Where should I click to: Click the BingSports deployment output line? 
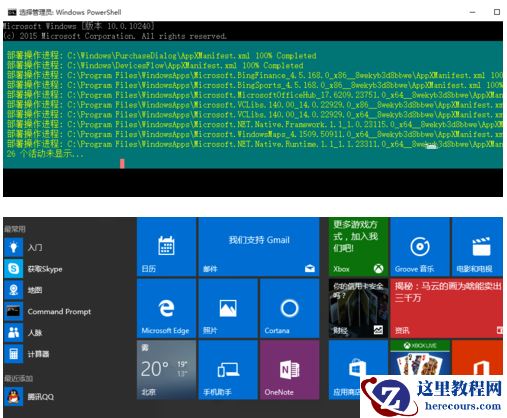coord(255,85)
